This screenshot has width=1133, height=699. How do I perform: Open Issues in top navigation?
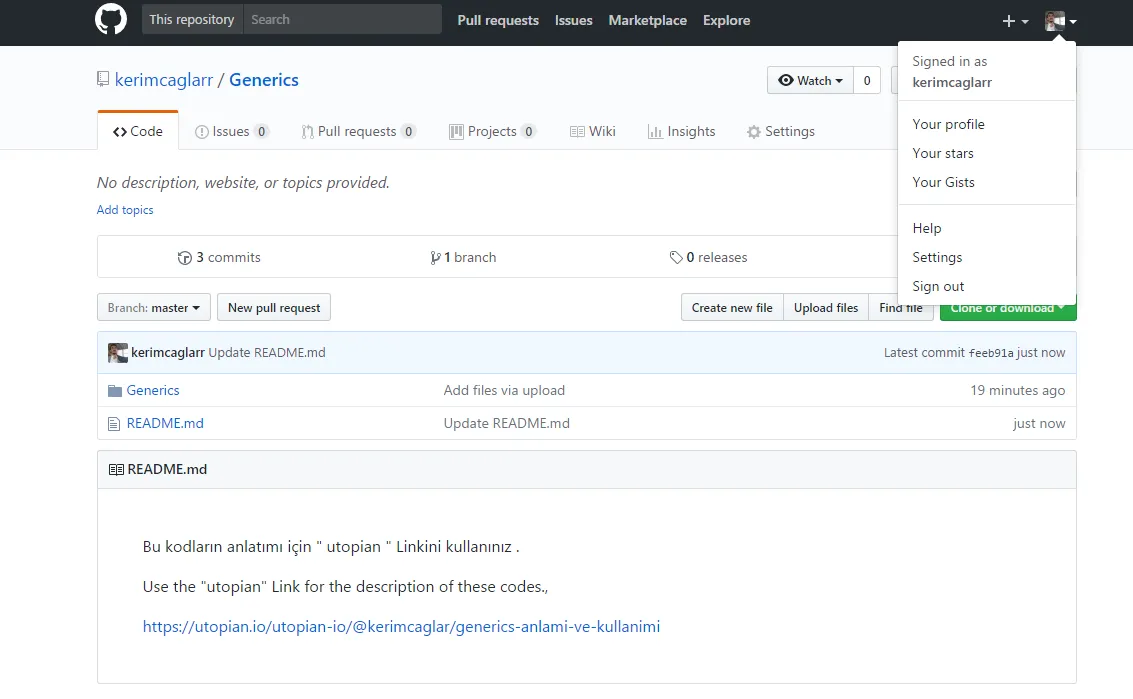click(574, 20)
